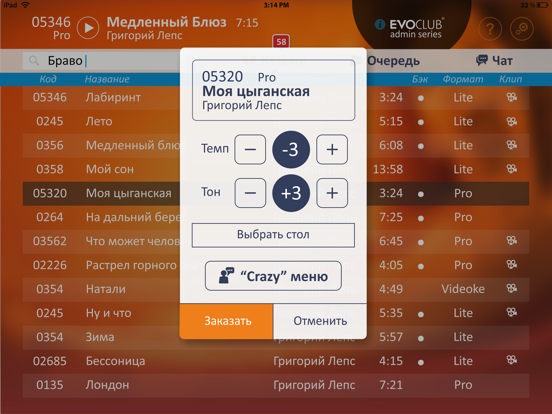Tap the song card Моя цыганская
552x414 pixels.
(x=273, y=90)
